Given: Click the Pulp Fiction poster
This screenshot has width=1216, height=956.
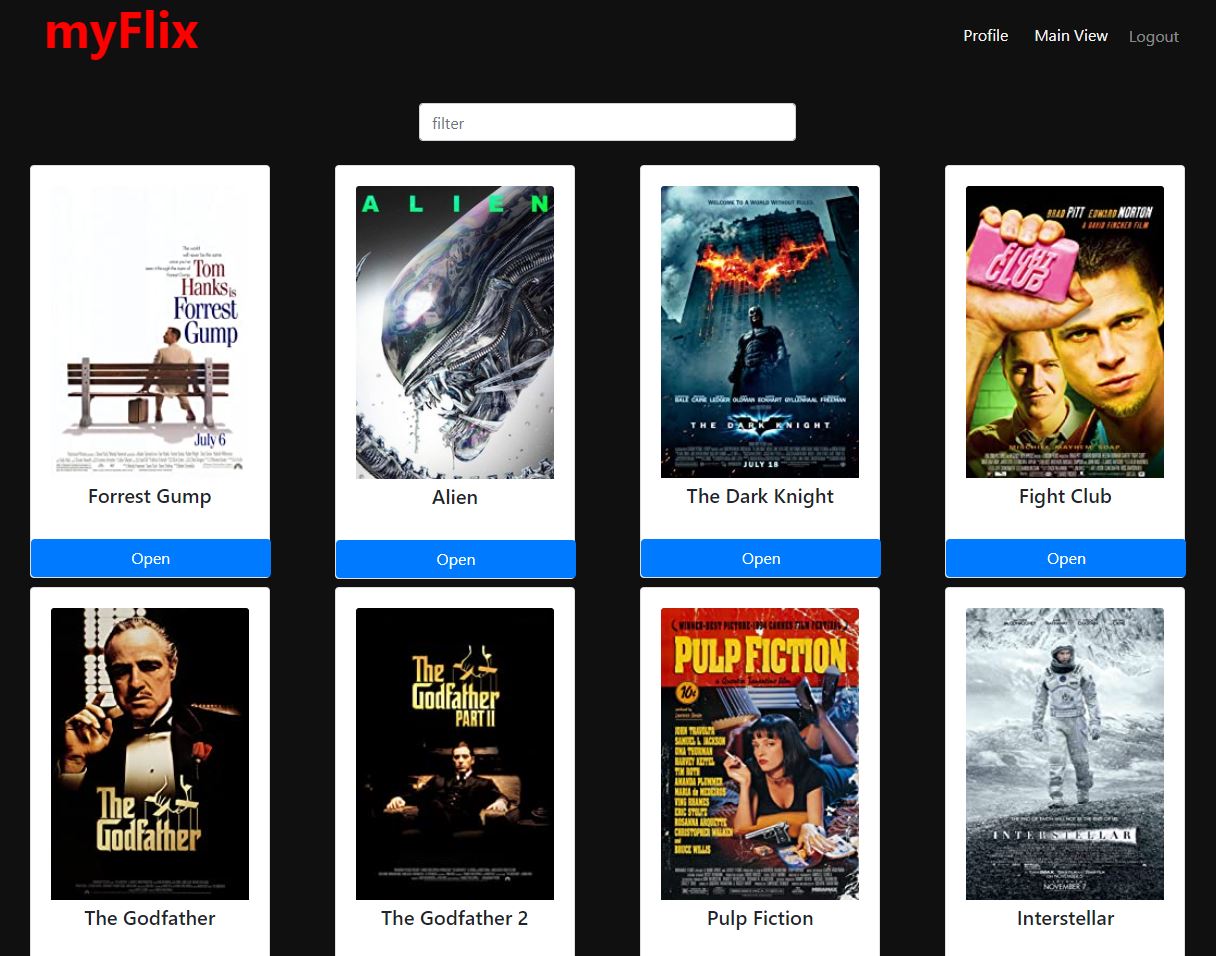Looking at the screenshot, I should coord(760,753).
